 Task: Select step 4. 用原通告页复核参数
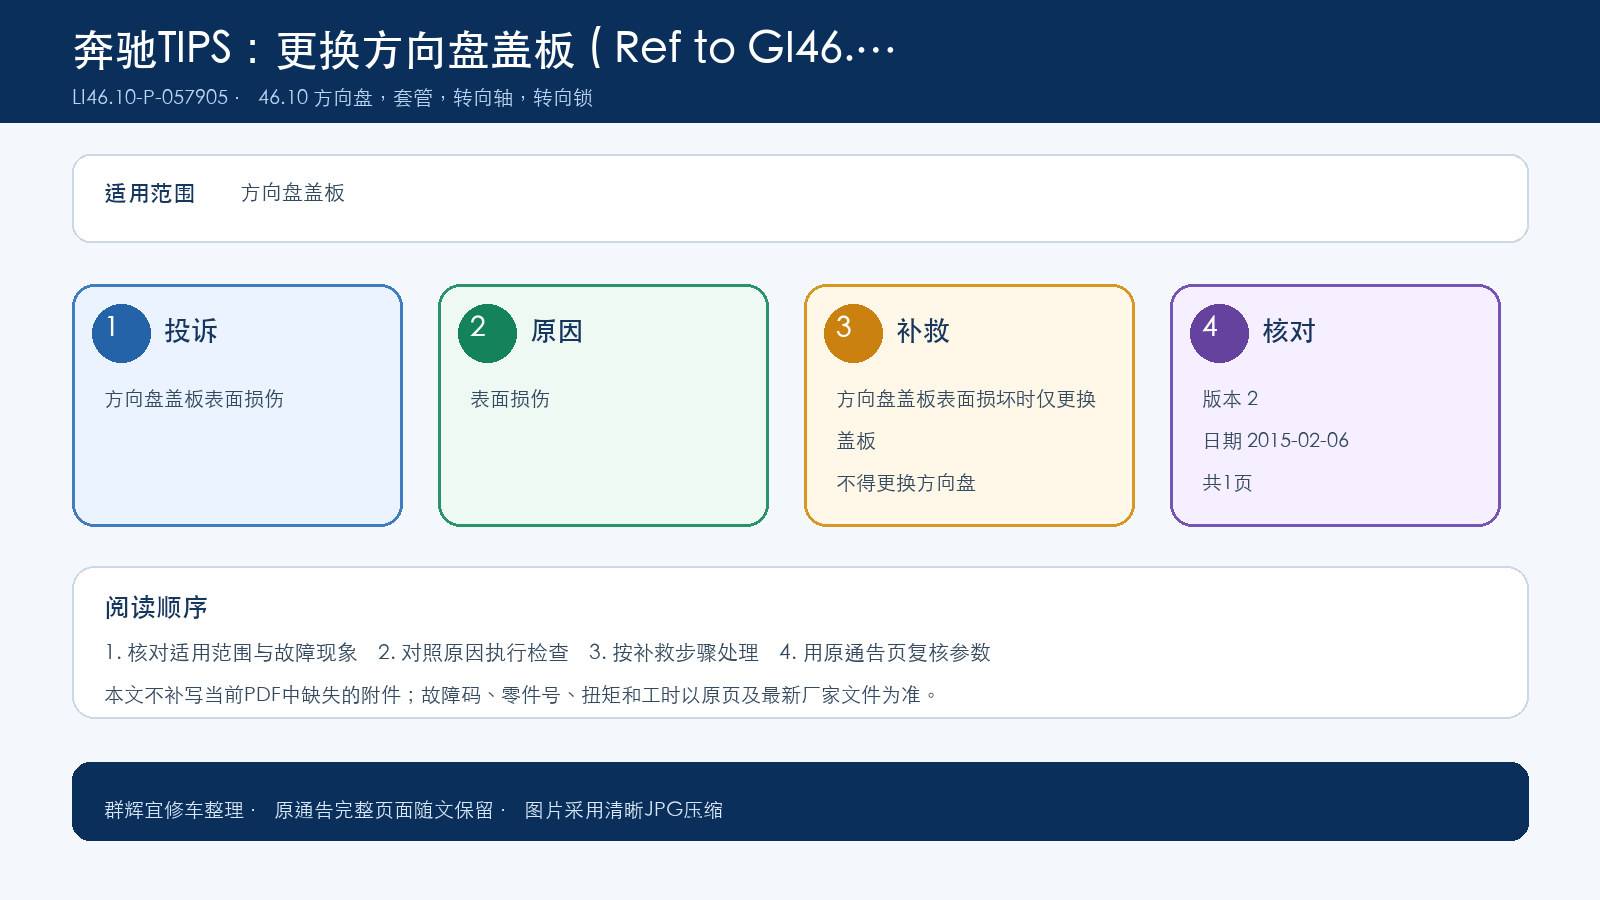[885, 653]
